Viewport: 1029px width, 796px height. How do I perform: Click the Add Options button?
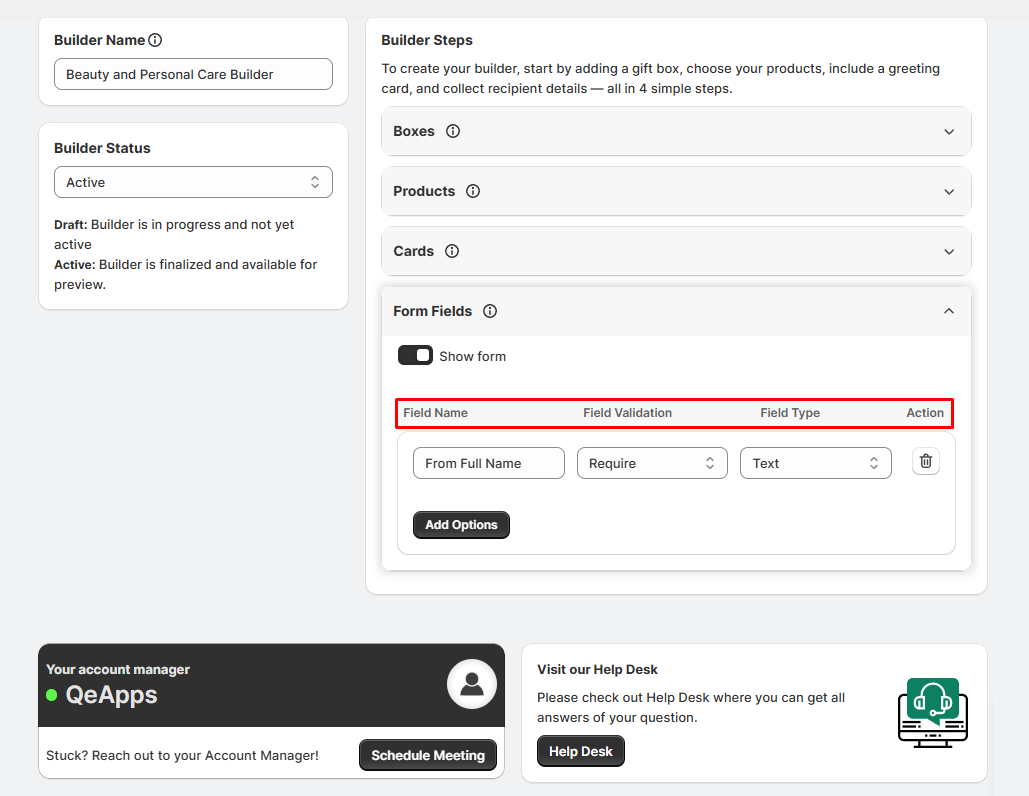pyautogui.click(x=461, y=525)
